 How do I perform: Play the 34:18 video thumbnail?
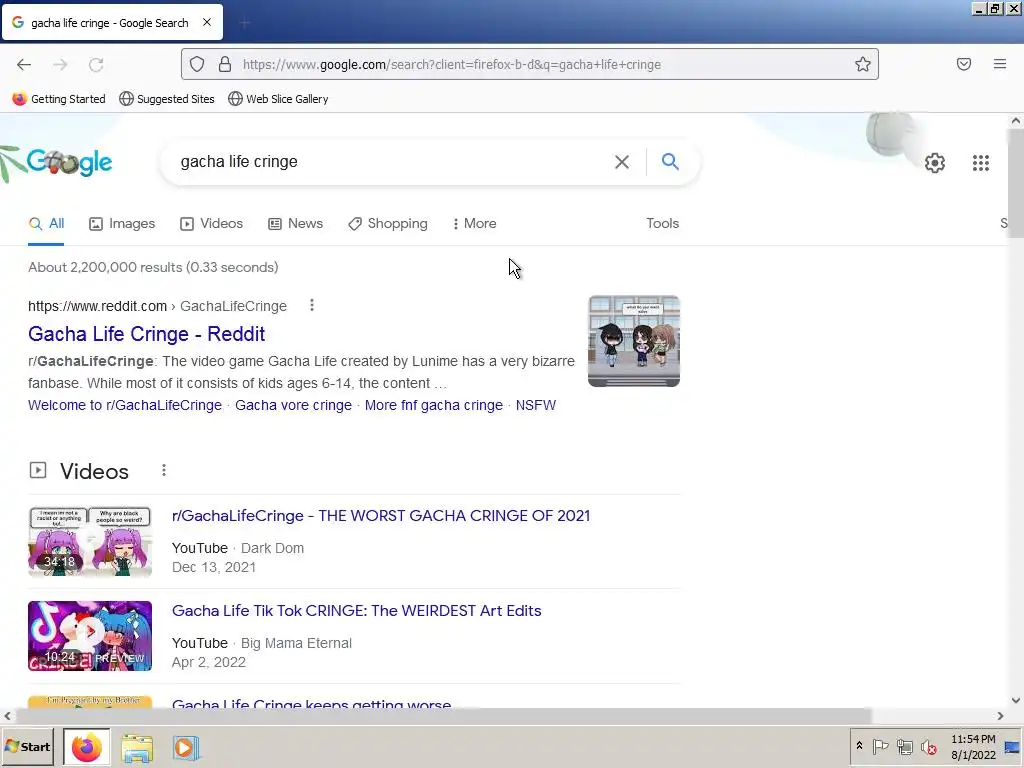(x=90, y=541)
